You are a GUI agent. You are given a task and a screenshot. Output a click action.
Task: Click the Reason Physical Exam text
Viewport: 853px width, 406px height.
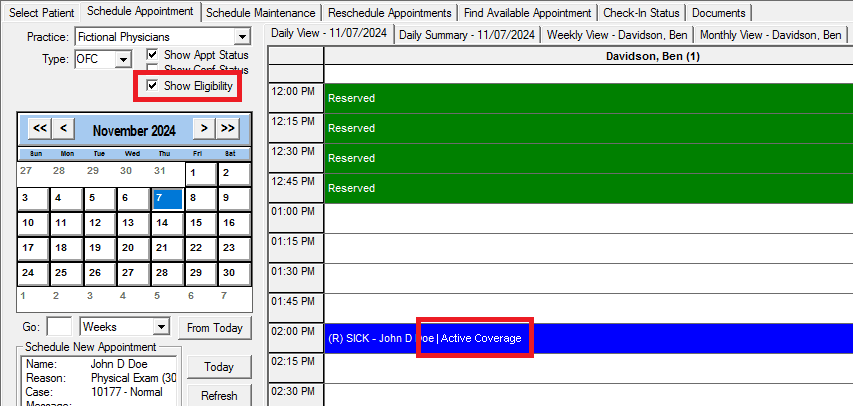[133, 378]
